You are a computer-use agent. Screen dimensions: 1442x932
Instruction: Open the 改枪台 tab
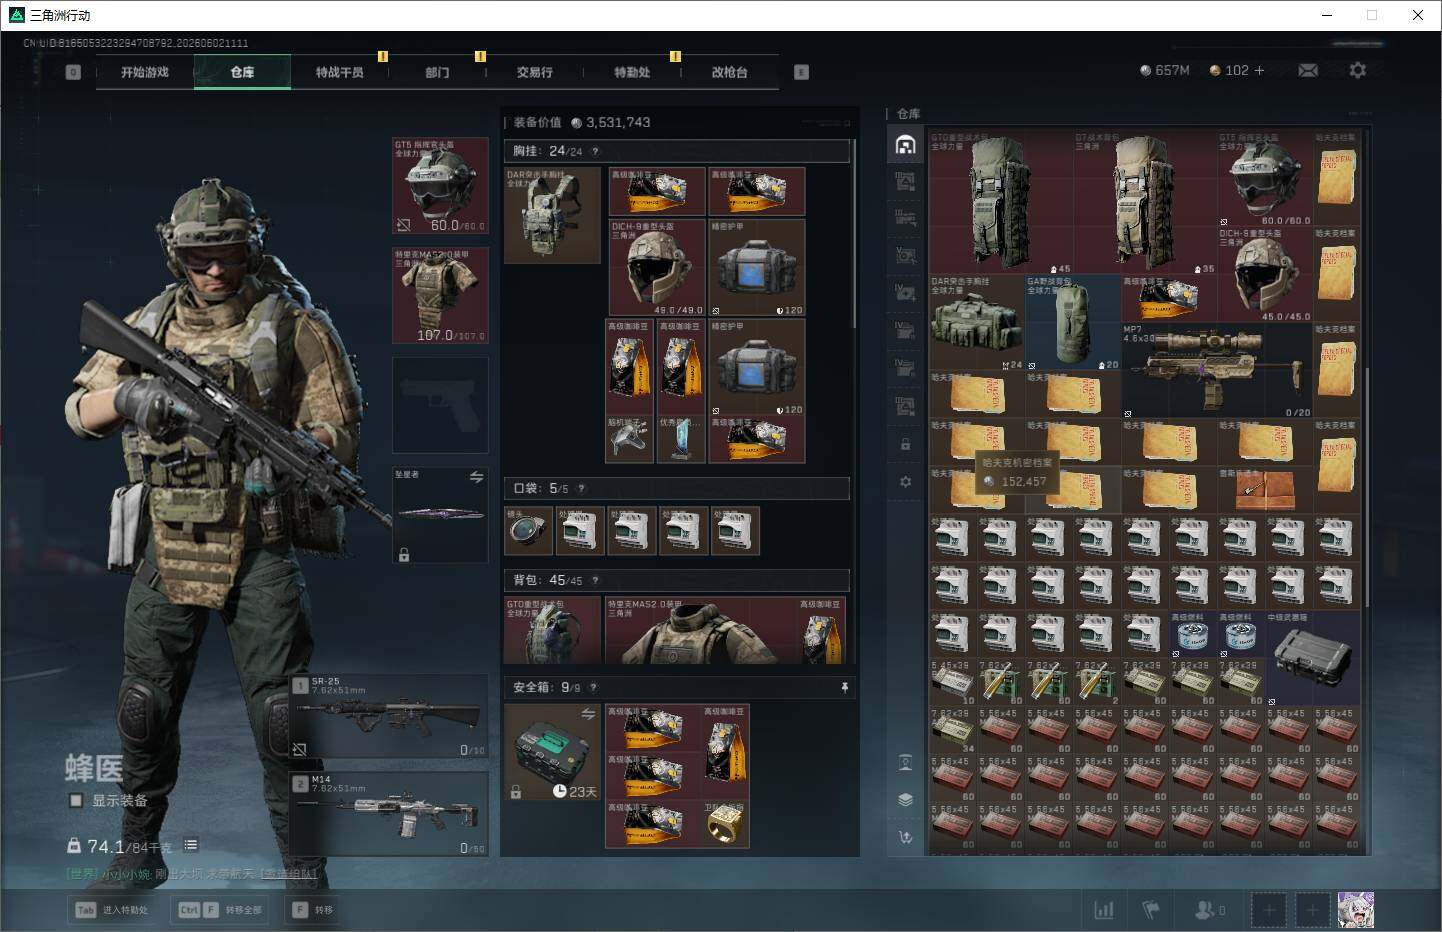pos(729,72)
